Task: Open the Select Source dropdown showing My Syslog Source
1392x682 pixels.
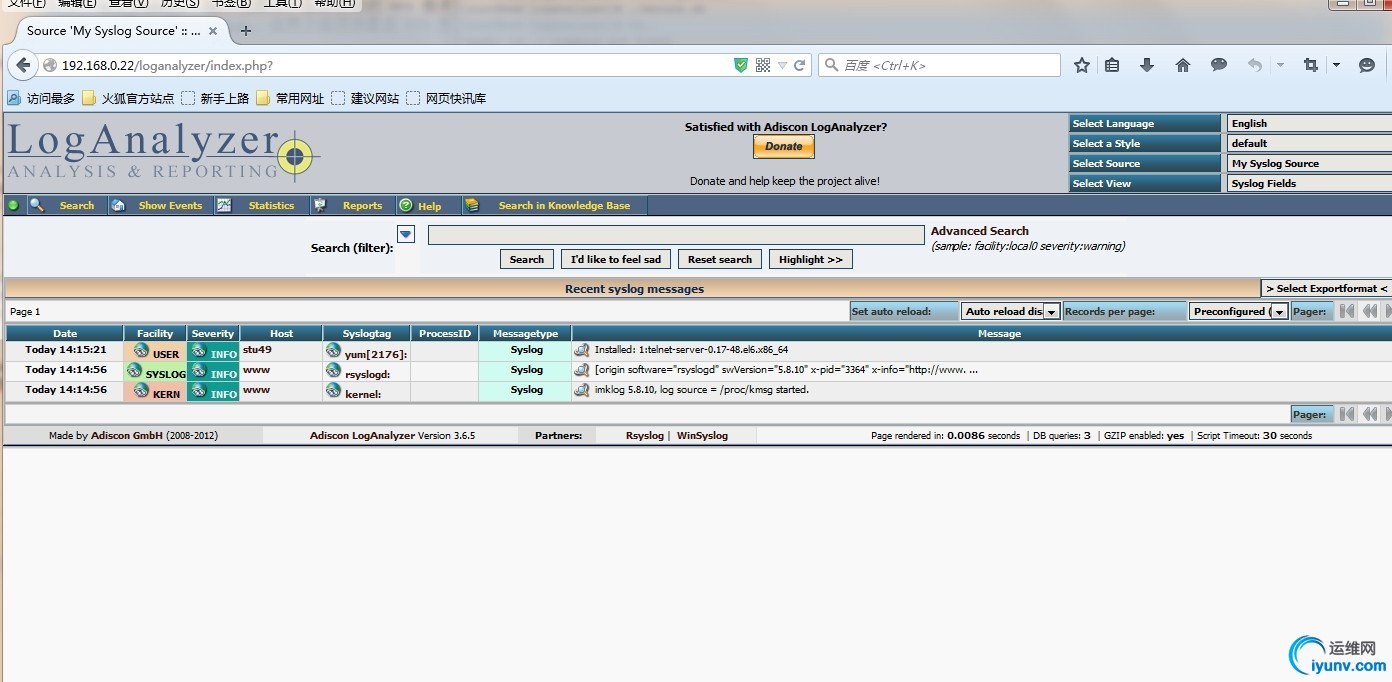Action: coord(1309,164)
